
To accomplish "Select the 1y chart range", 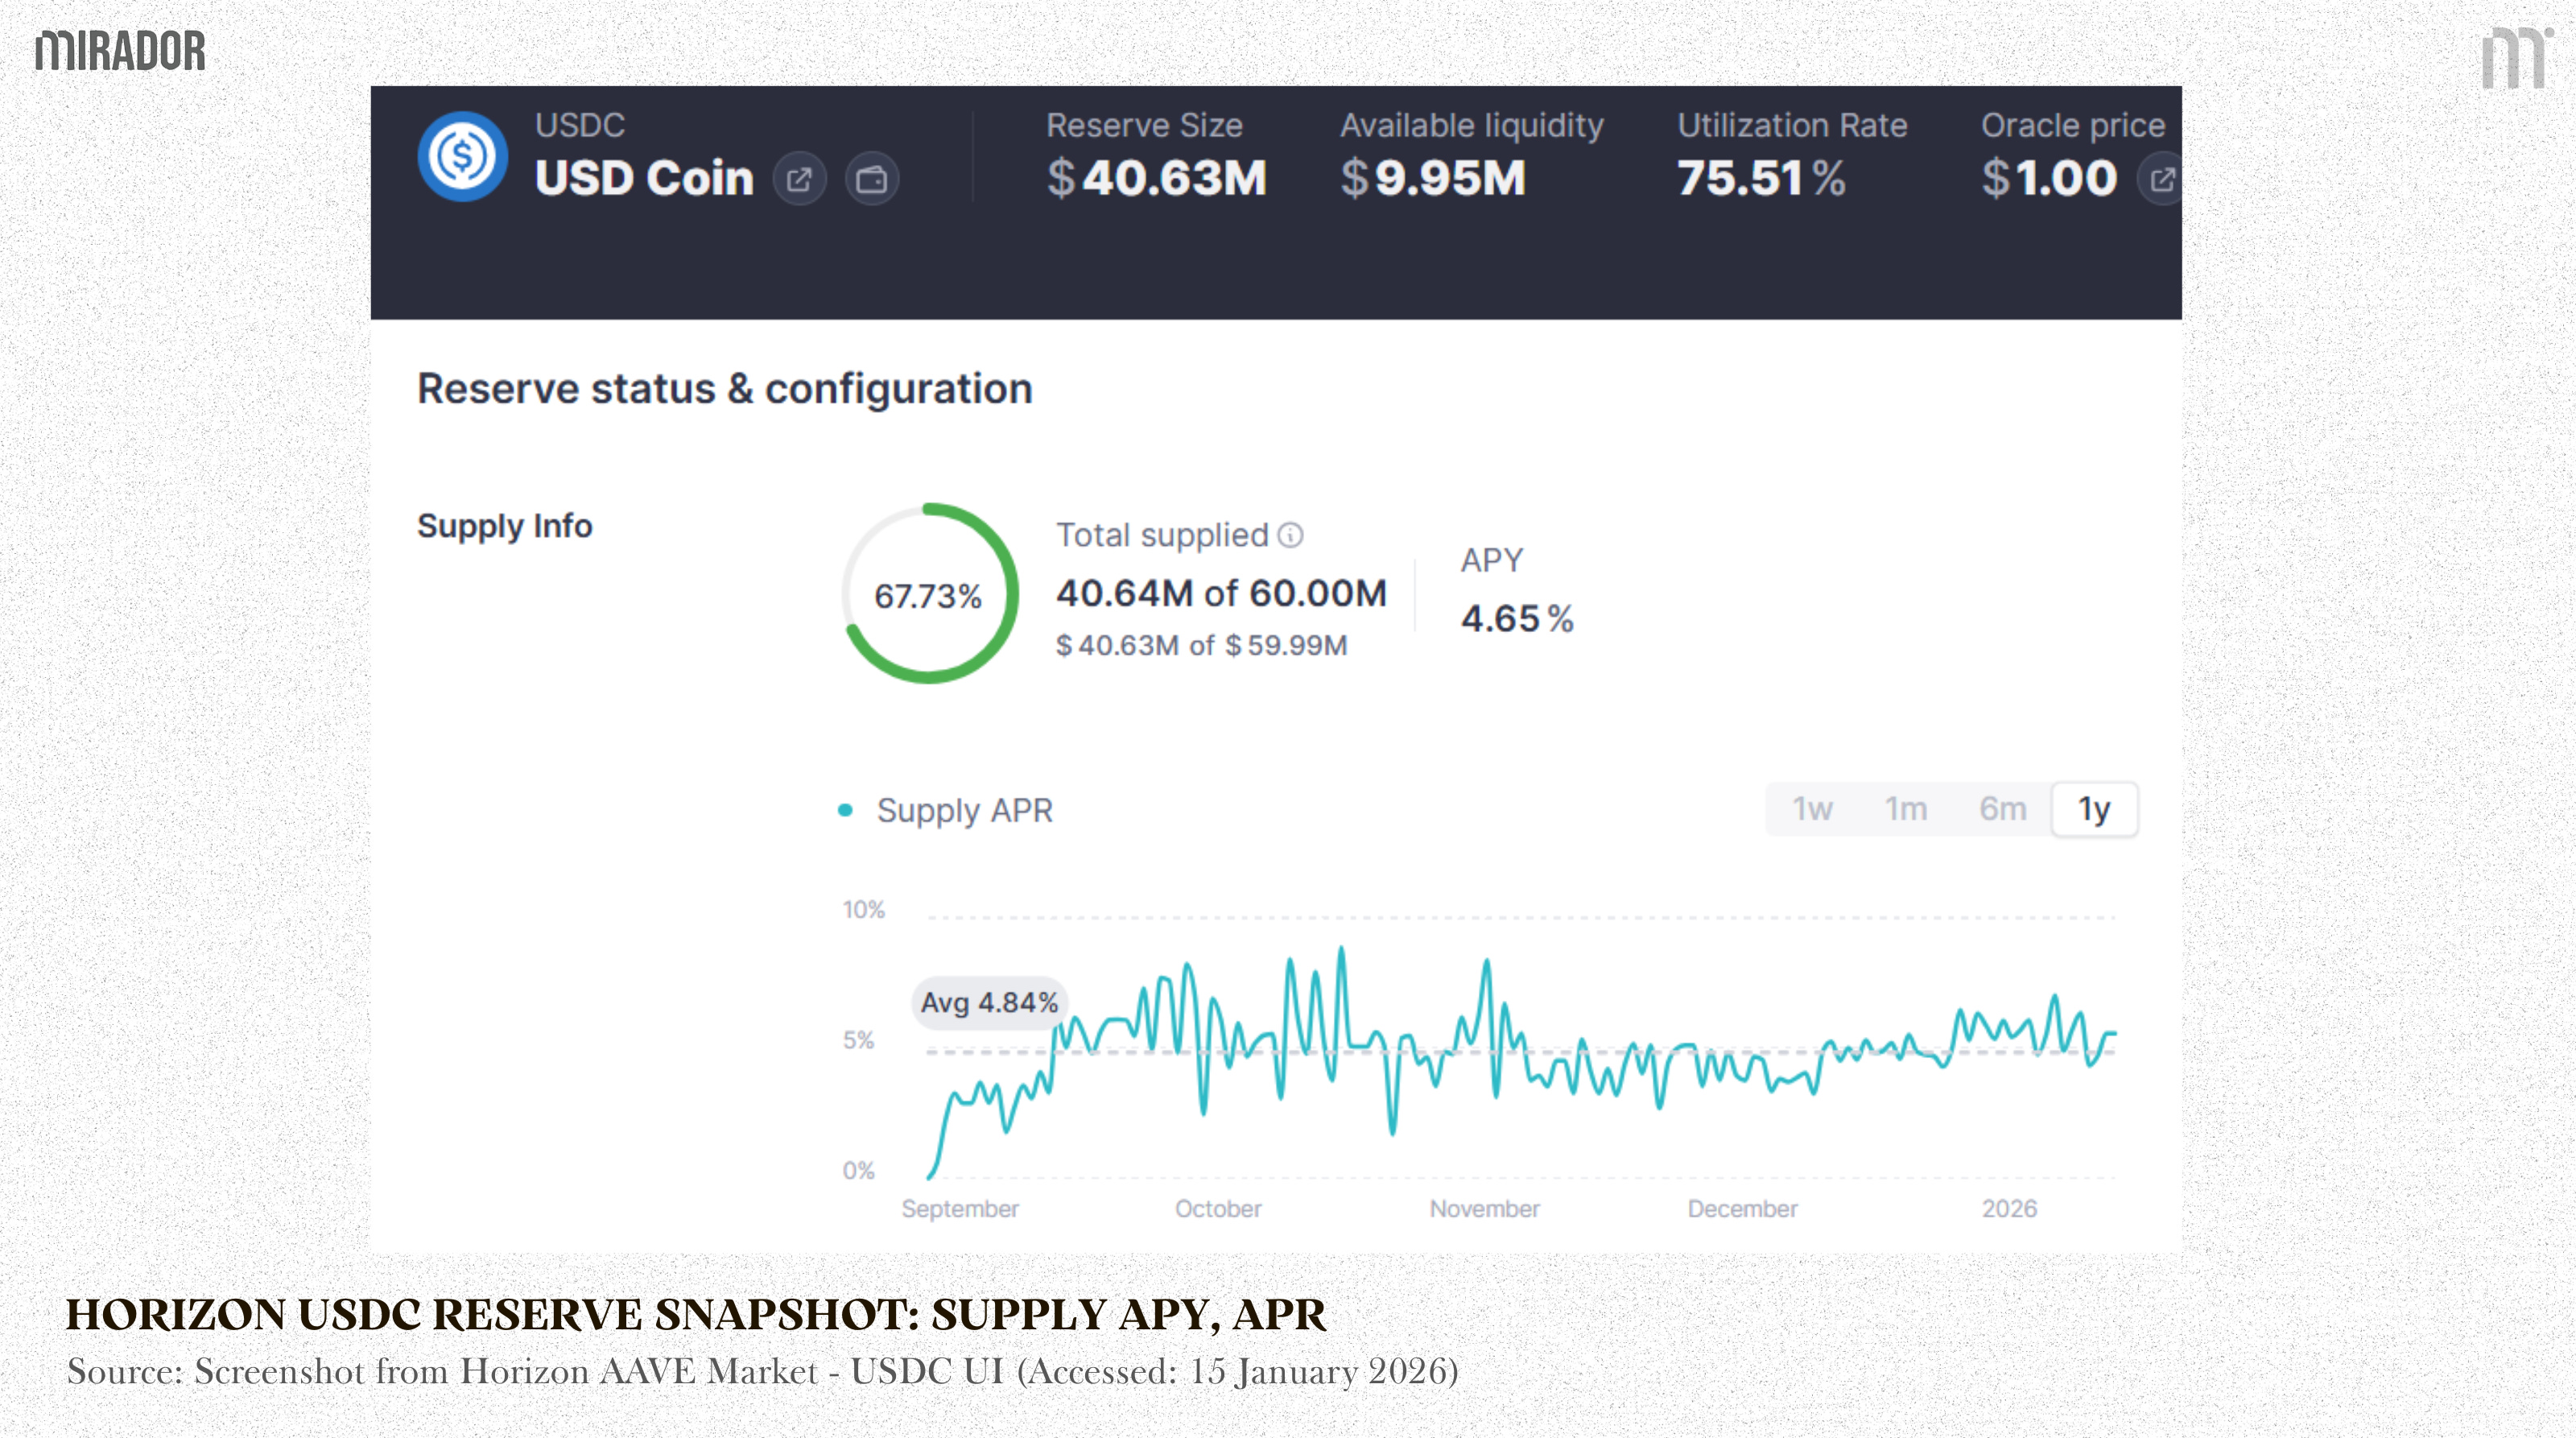I will (x=2094, y=809).
